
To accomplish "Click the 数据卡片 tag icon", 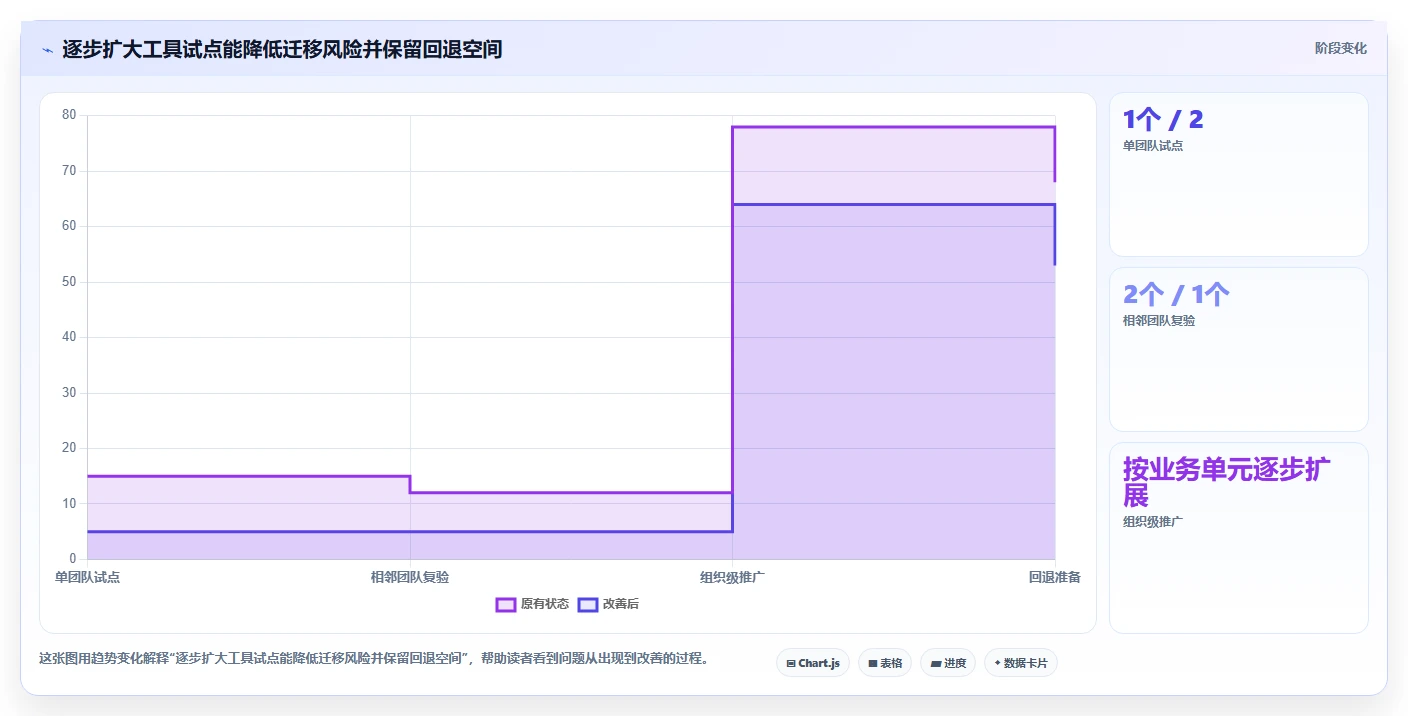I will pos(998,663).
